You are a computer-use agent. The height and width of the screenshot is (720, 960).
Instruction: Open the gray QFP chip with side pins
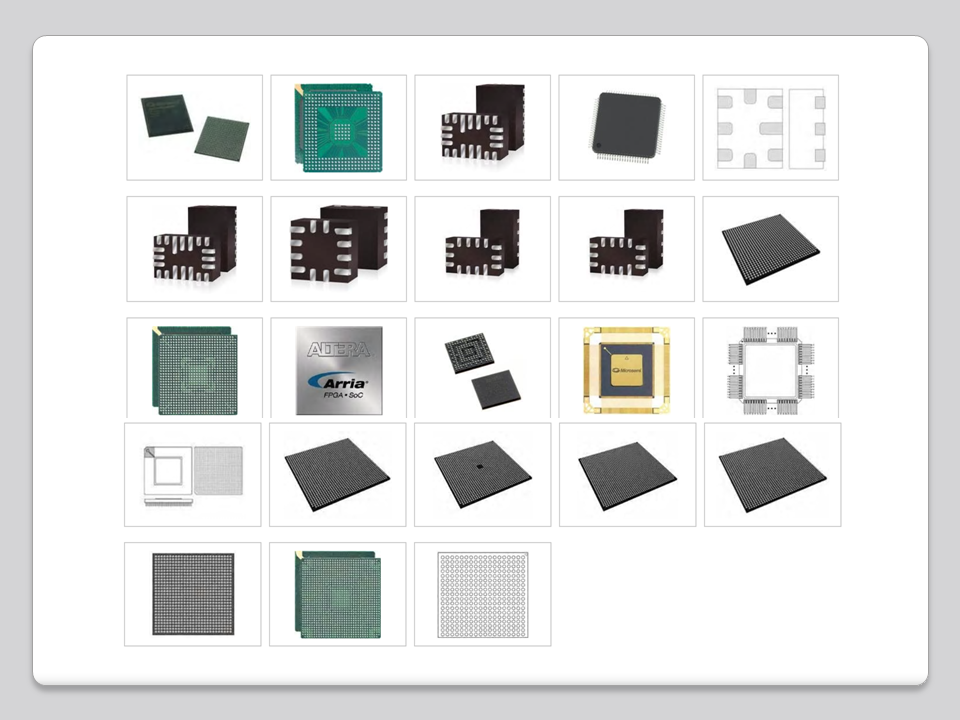(x=626, y=127)
